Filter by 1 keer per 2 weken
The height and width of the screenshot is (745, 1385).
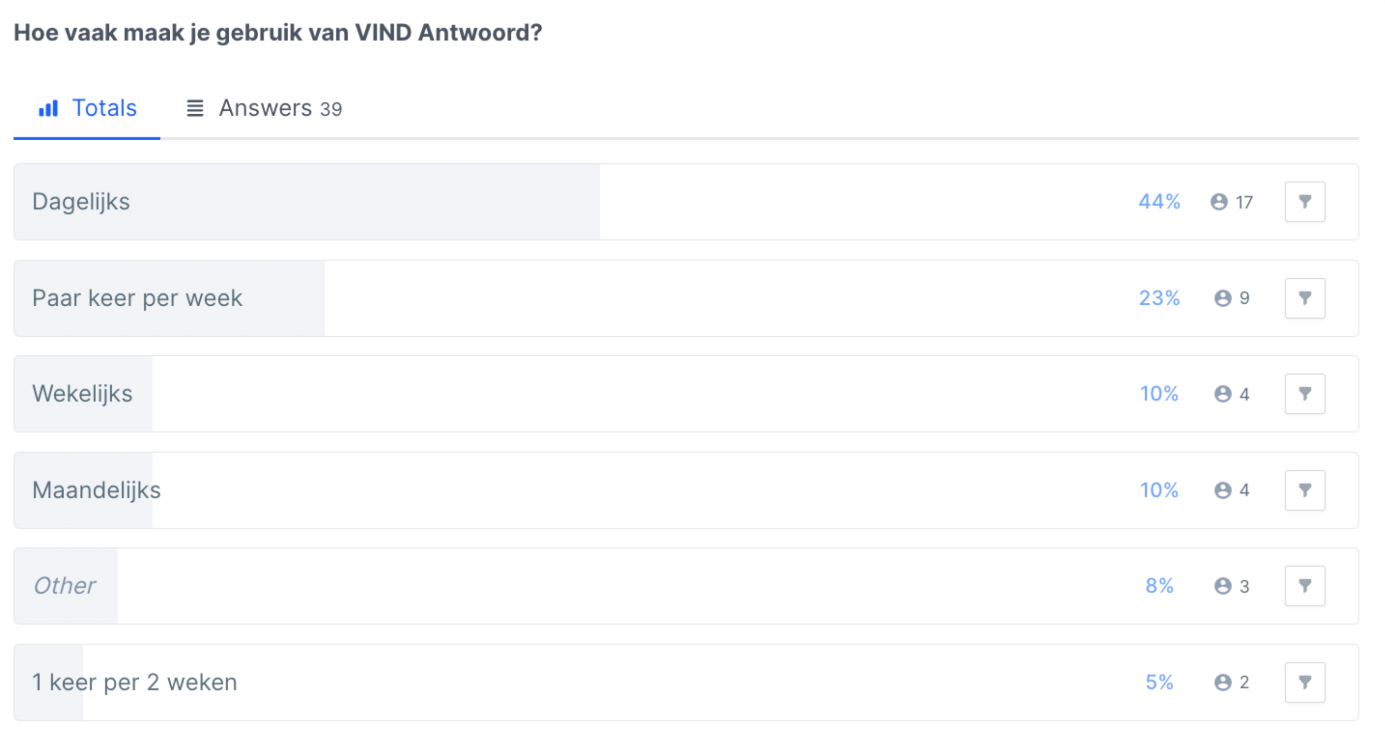pyautogui.click(x=1304, y=682)
